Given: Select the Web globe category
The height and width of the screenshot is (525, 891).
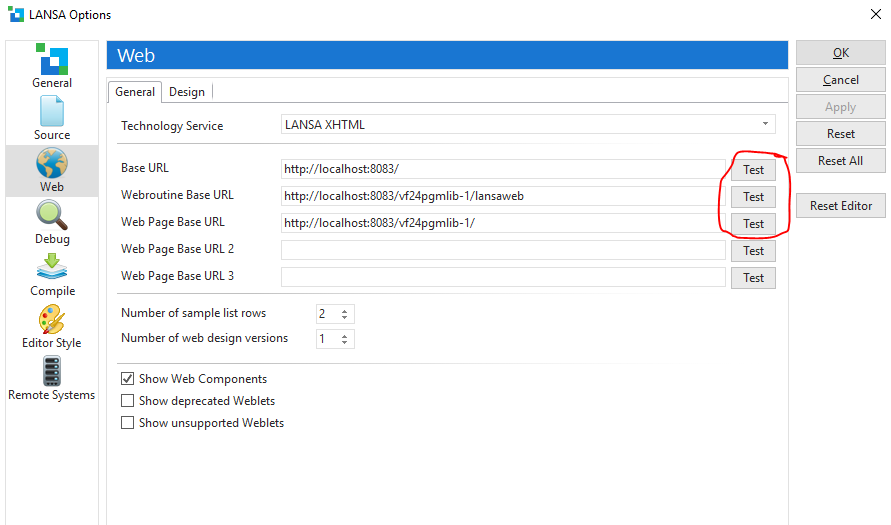Looking at the screenshot, I should click(x=52, y=170).
